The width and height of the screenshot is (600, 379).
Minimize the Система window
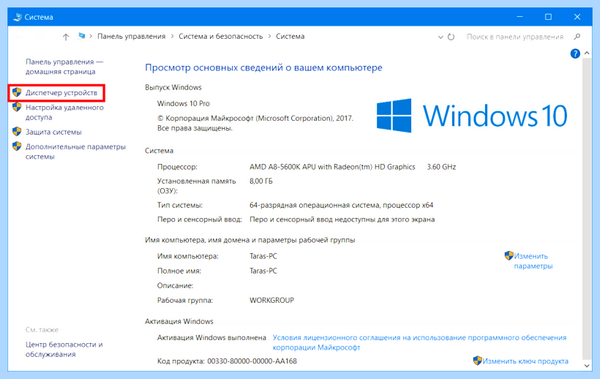[x=520, y=17]
